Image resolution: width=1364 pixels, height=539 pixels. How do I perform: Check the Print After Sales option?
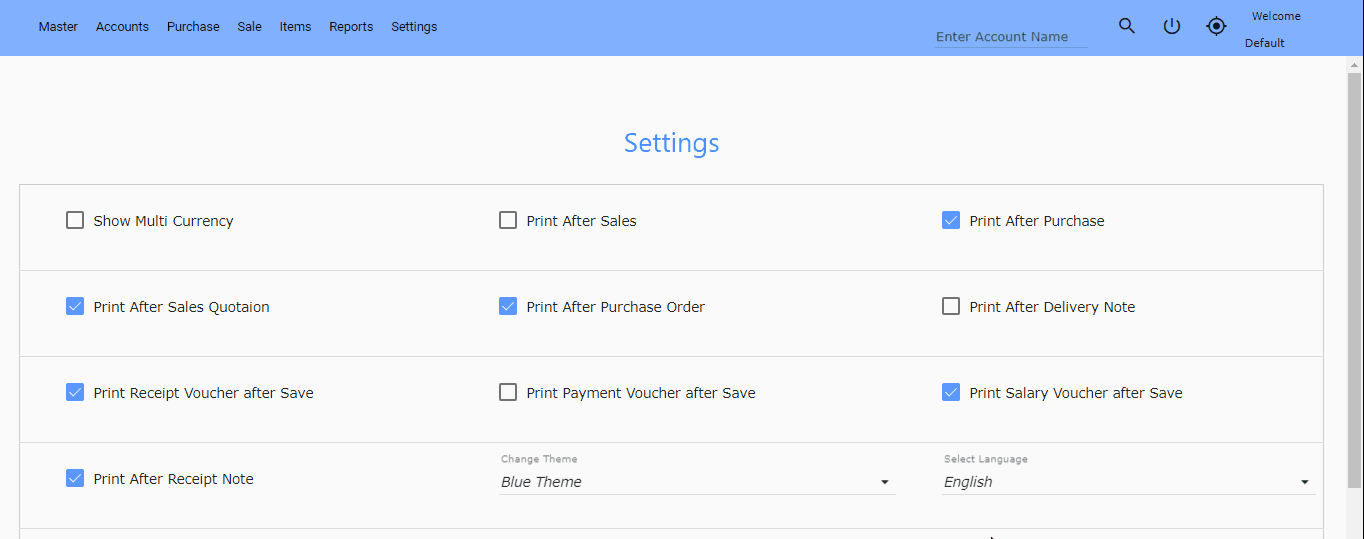508,221
